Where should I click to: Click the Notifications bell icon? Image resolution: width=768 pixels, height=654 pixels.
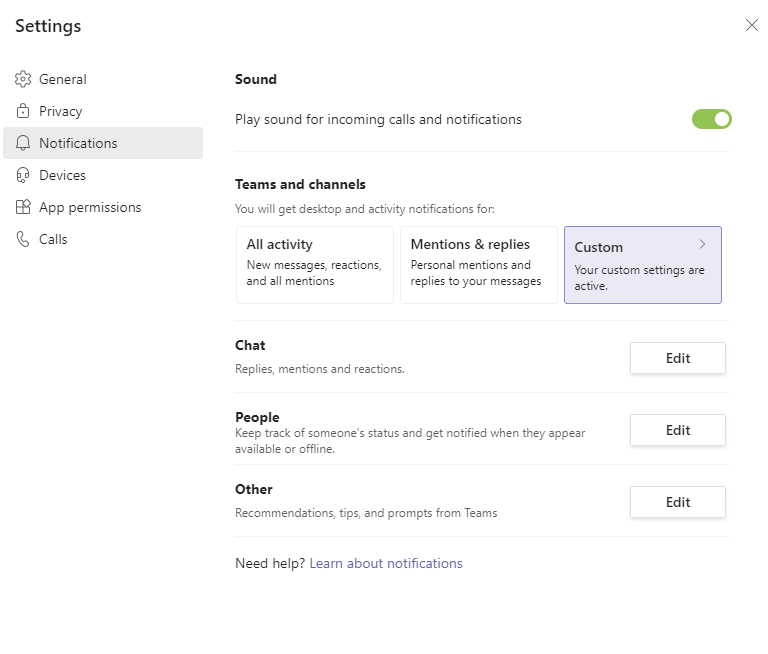[x=22, y=143]
